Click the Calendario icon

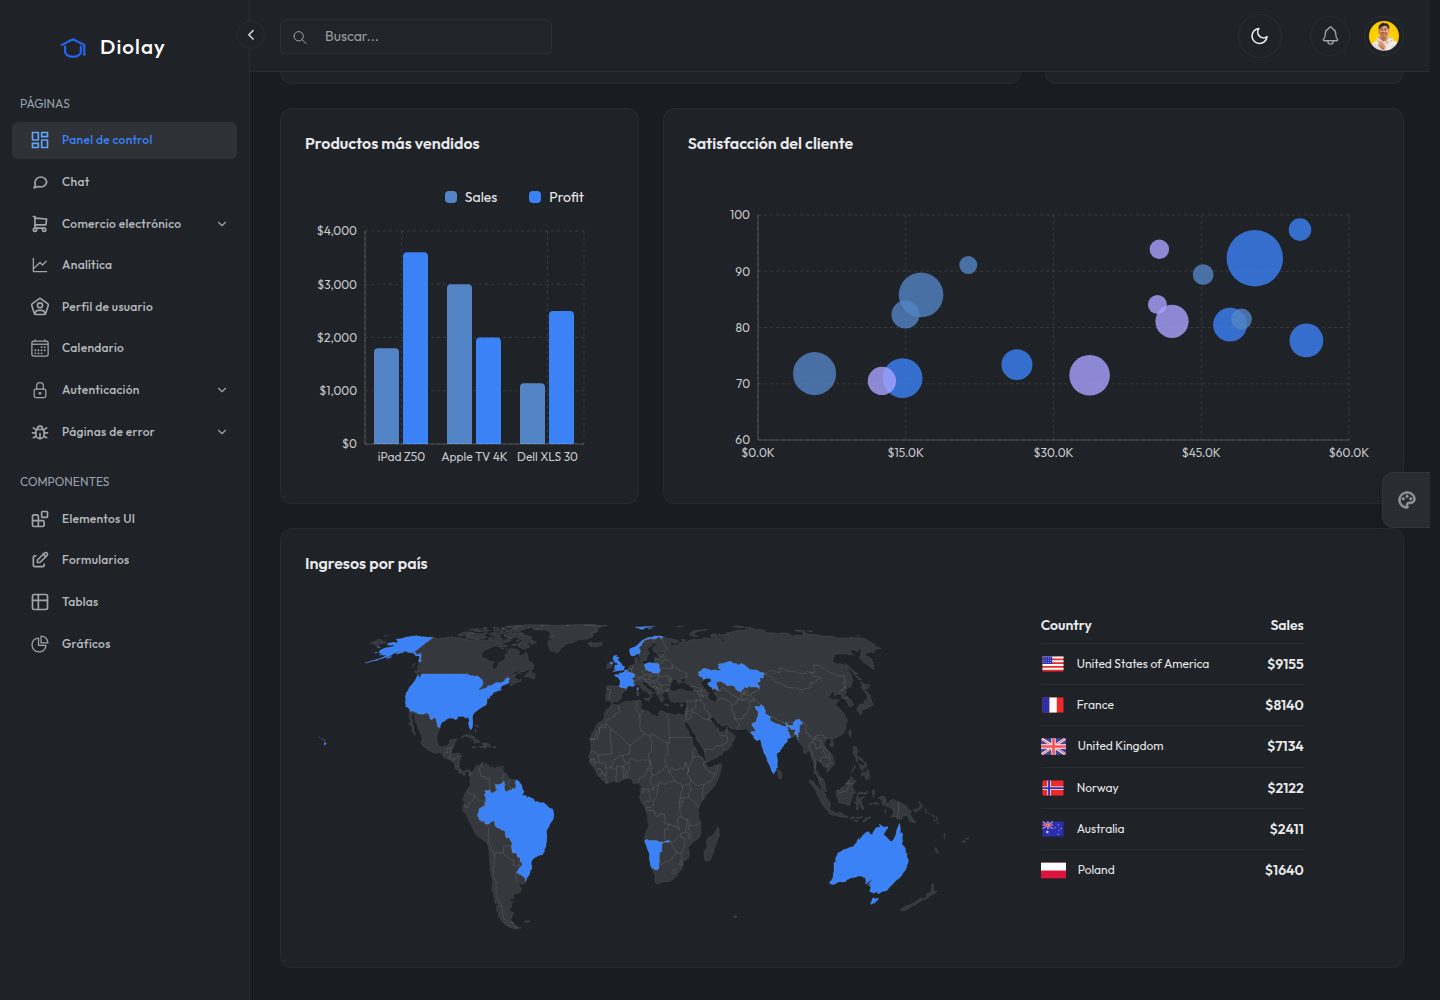40,348
